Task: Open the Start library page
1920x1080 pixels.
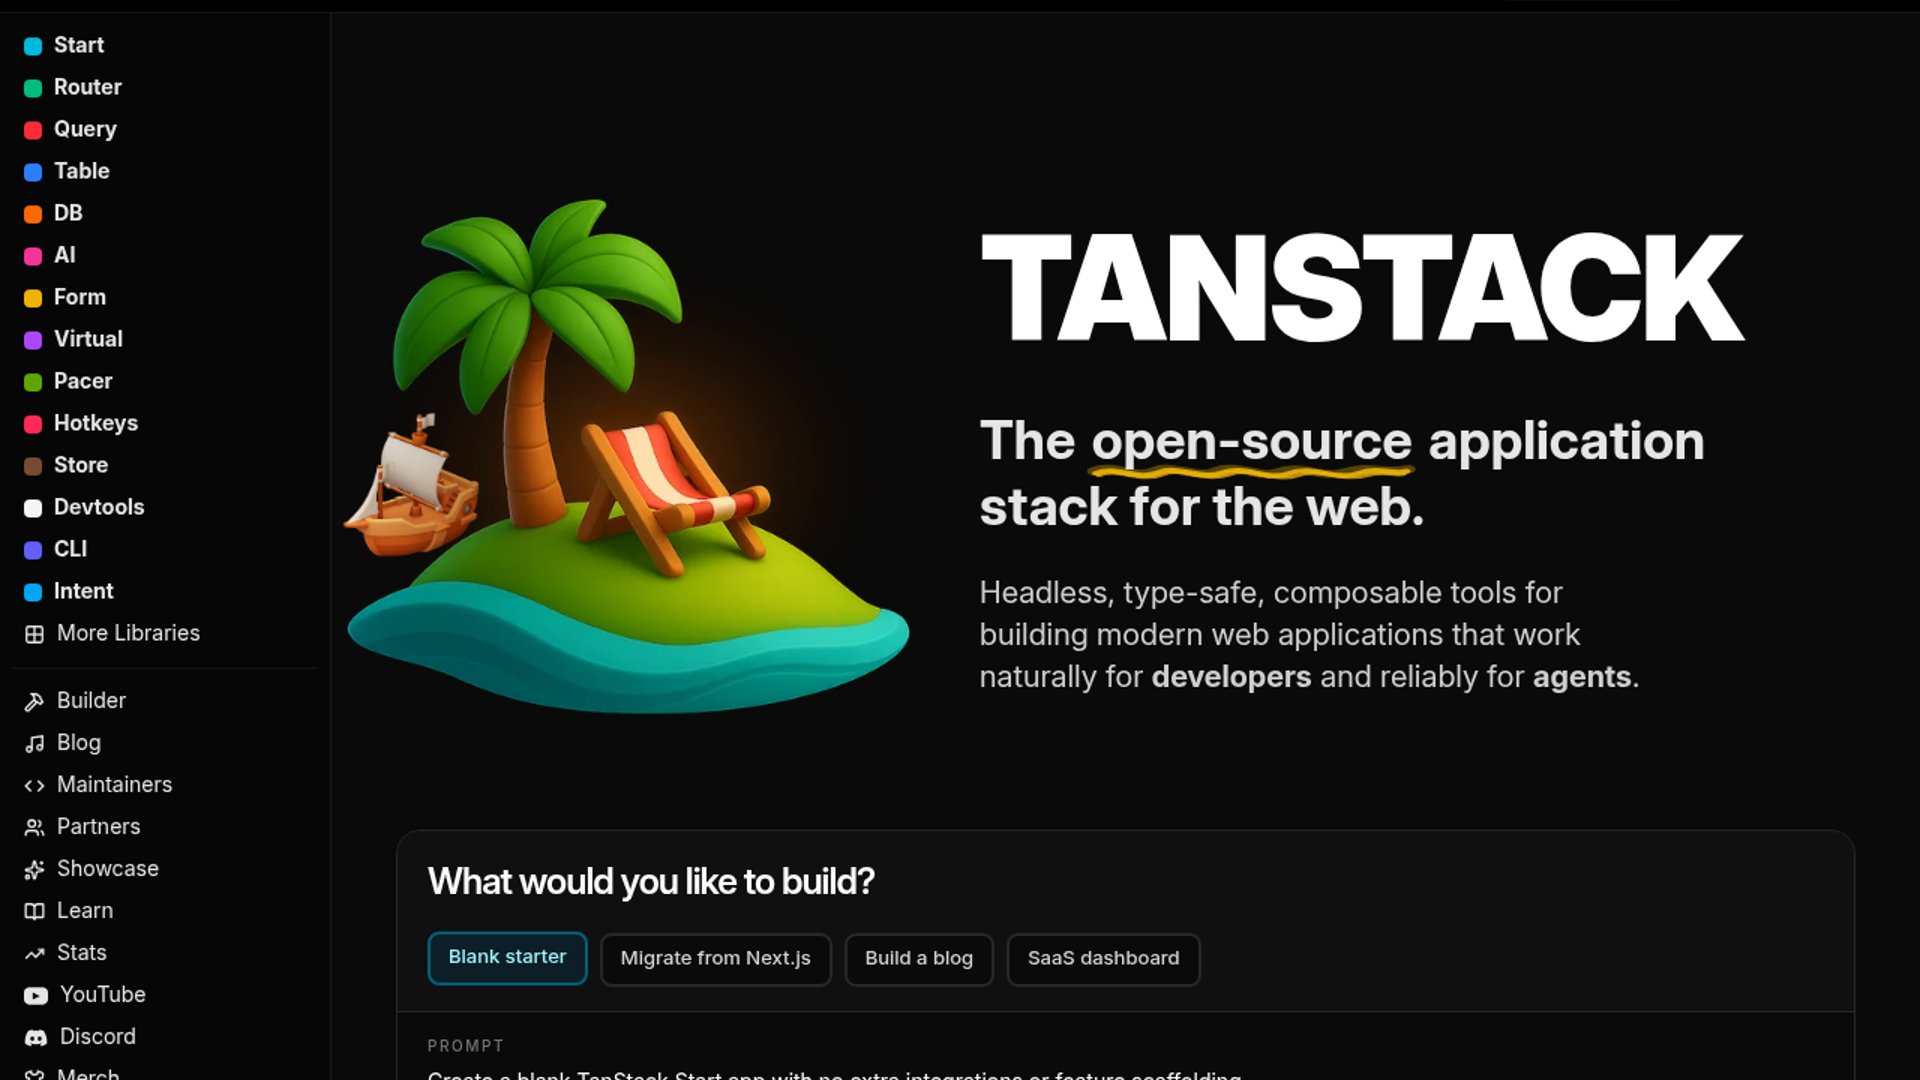Action: [x=79, y=45]
